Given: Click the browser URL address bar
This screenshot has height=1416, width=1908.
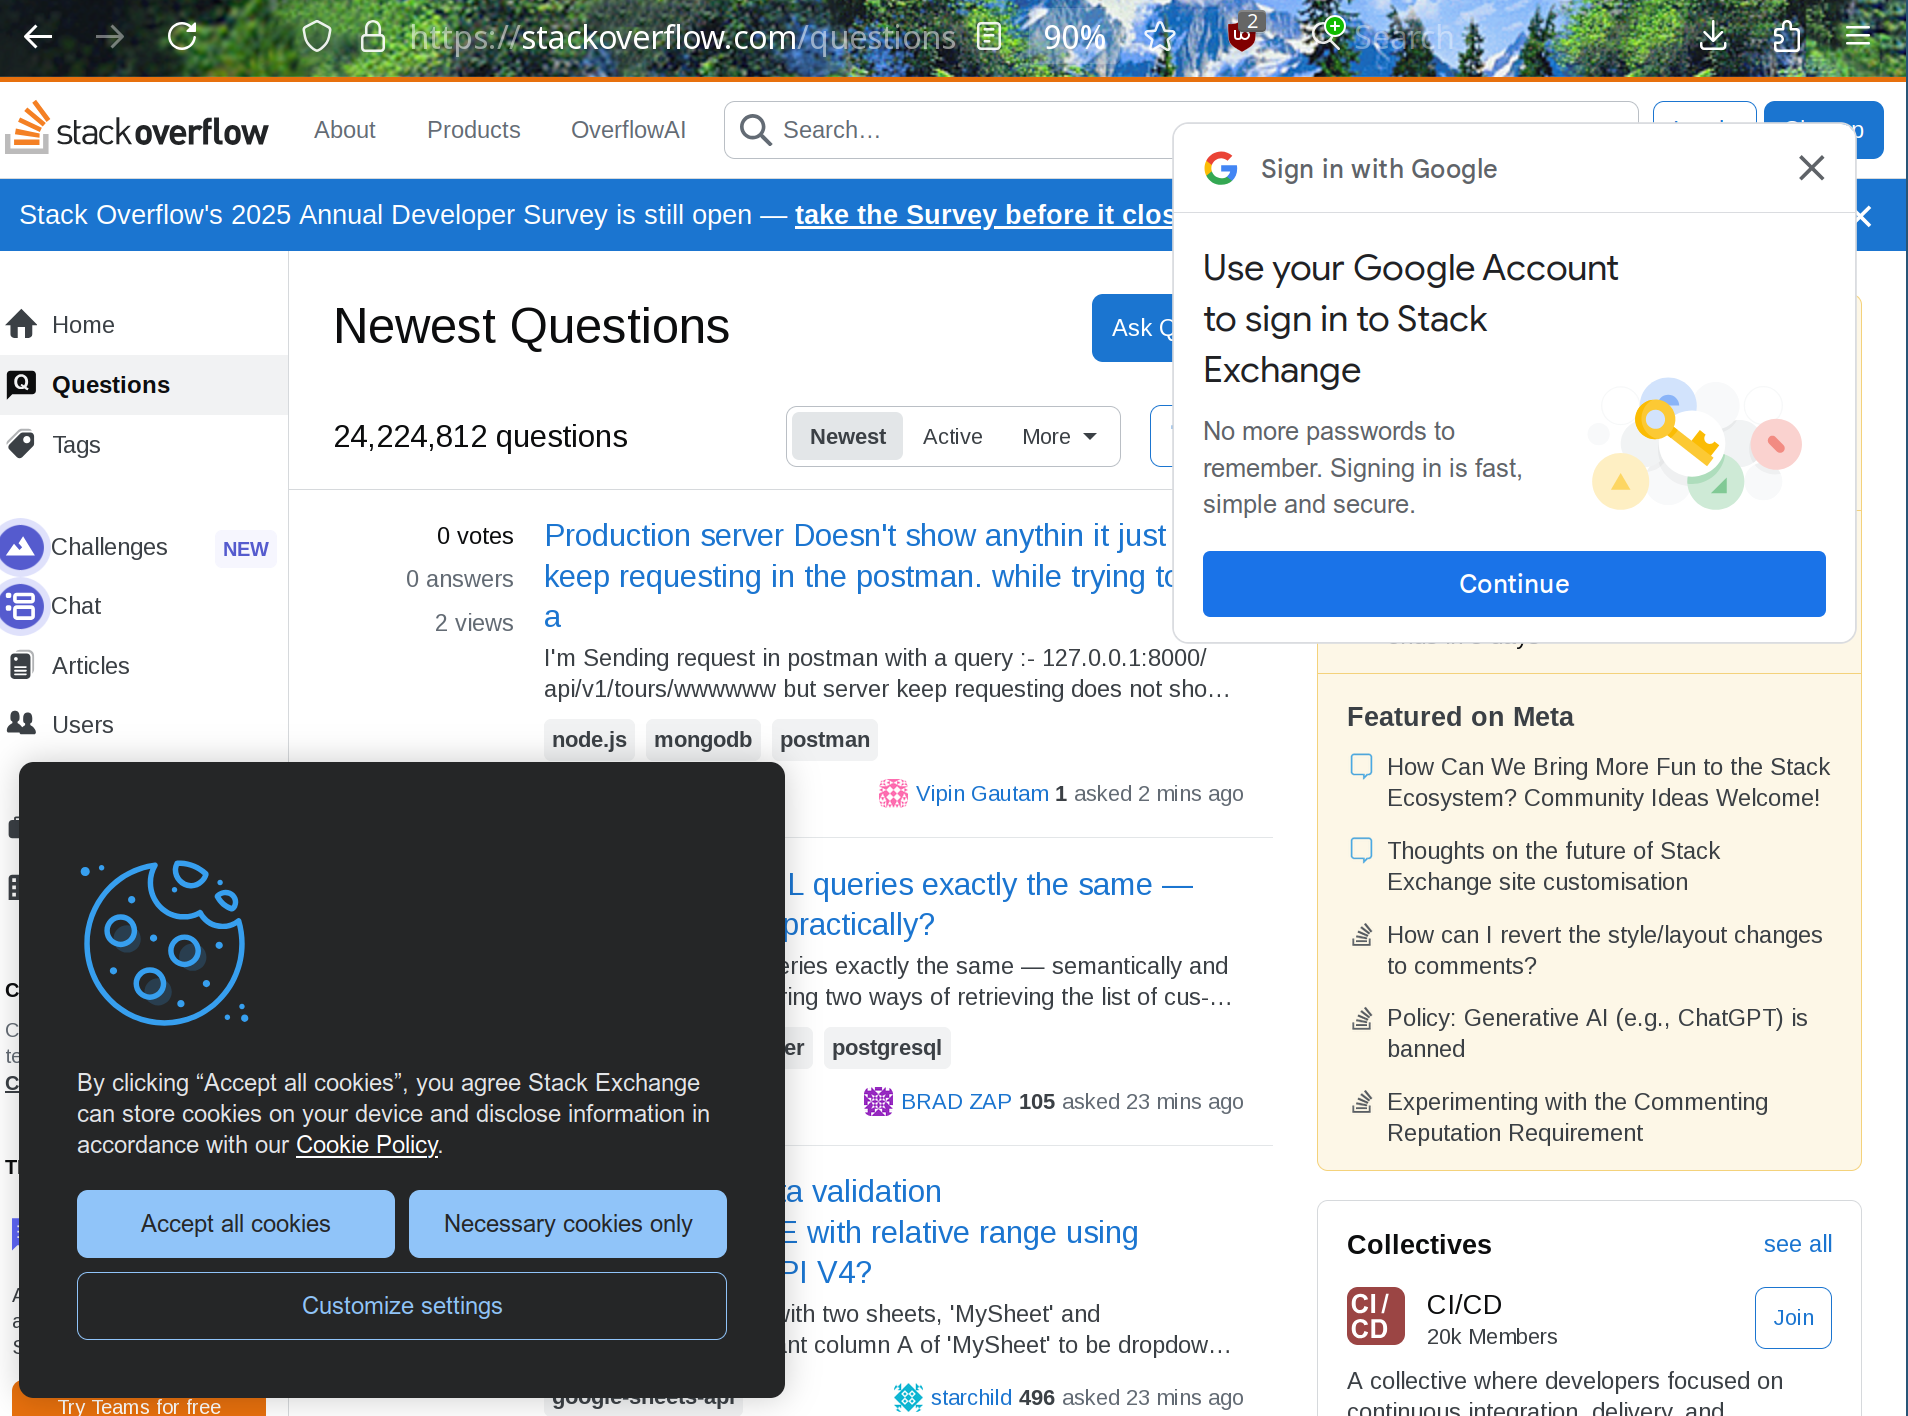Looking at the screenshot, I should 683,37.
